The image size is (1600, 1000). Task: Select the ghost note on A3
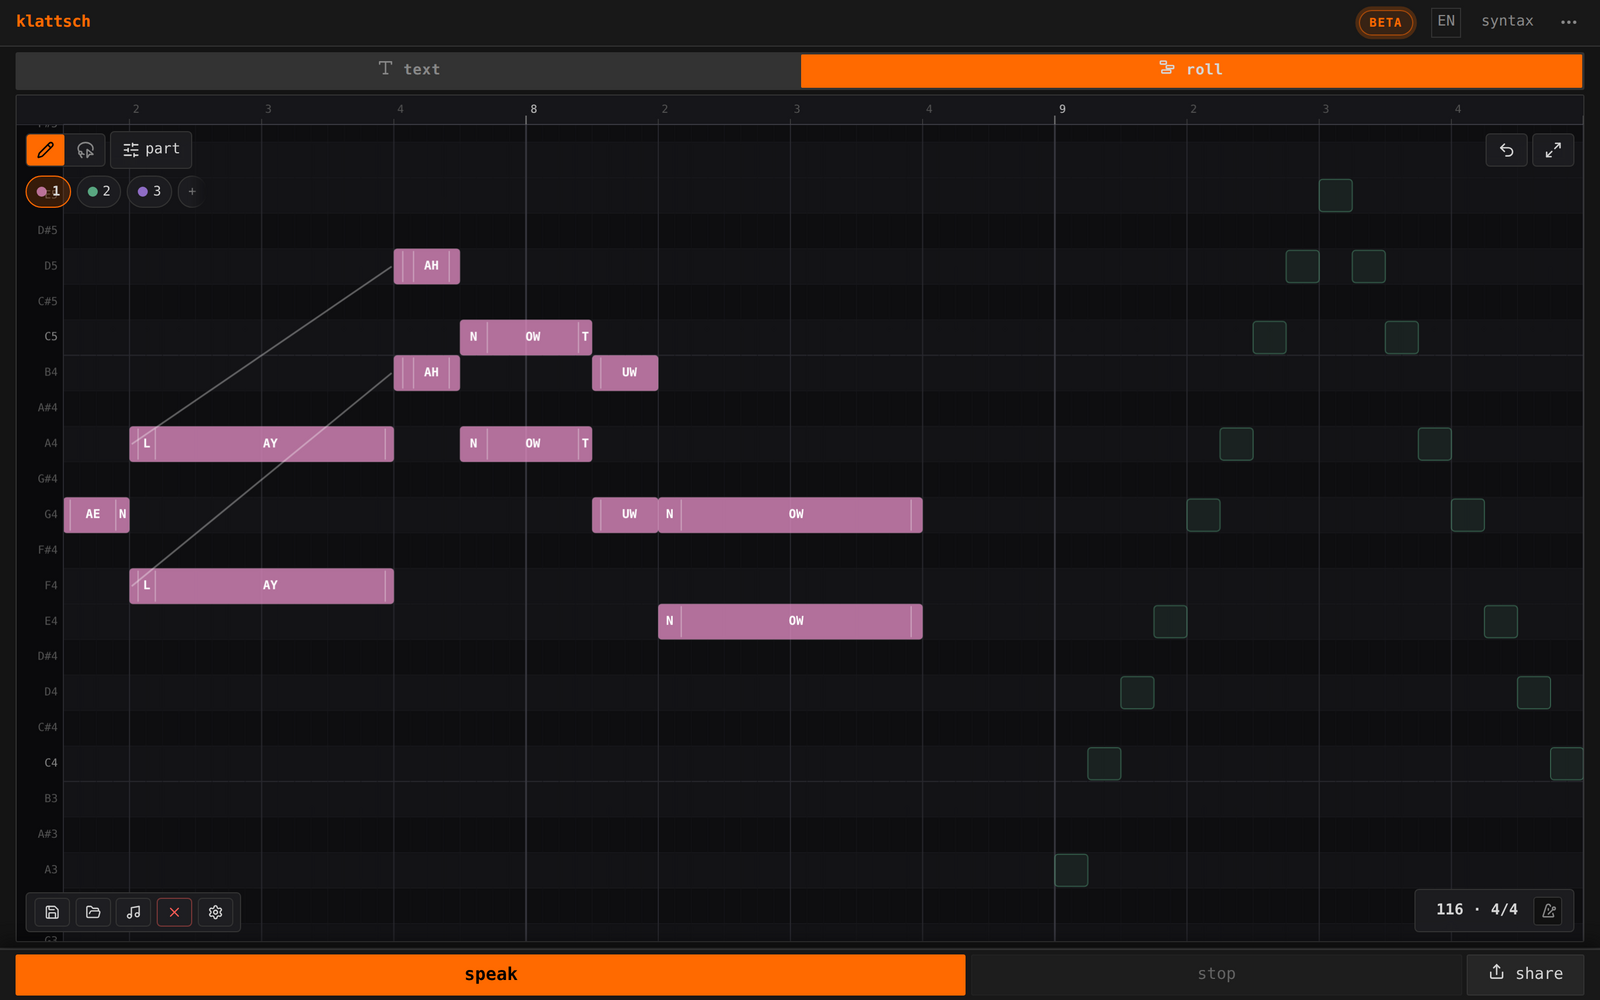click(1071, 870)
